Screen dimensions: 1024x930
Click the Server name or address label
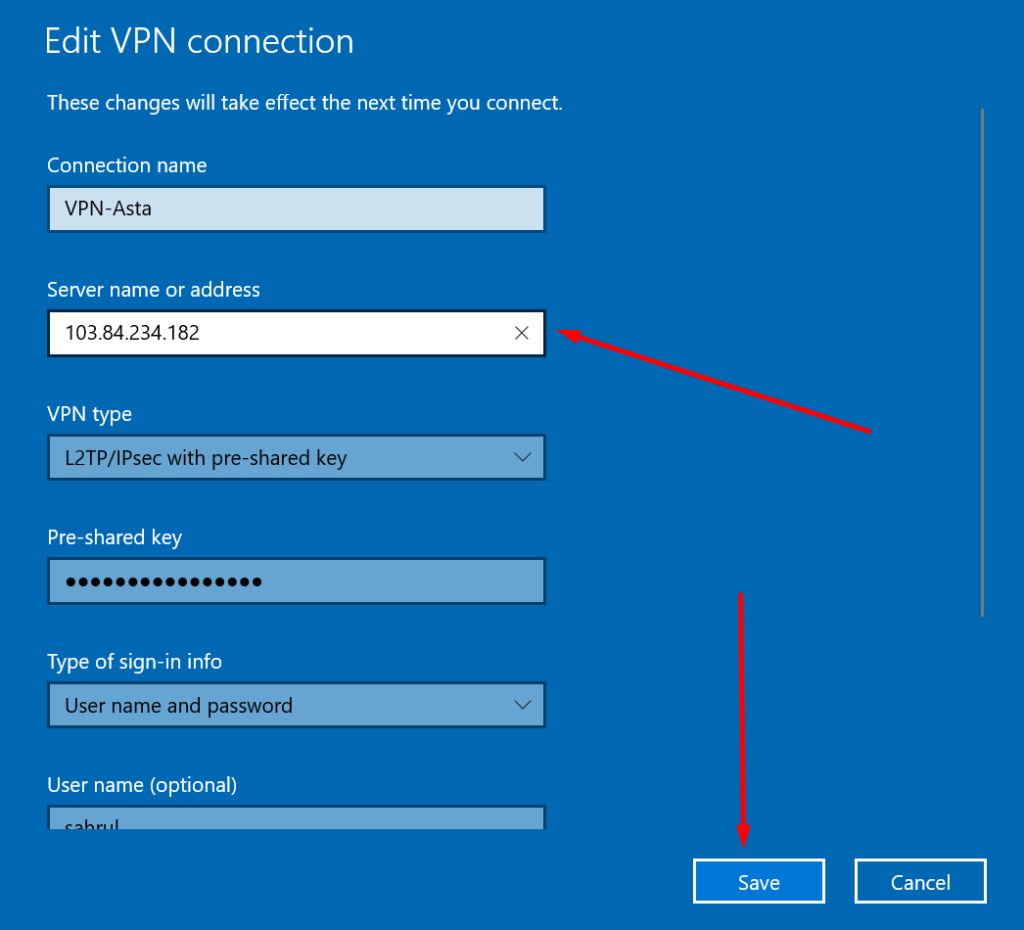153,290
